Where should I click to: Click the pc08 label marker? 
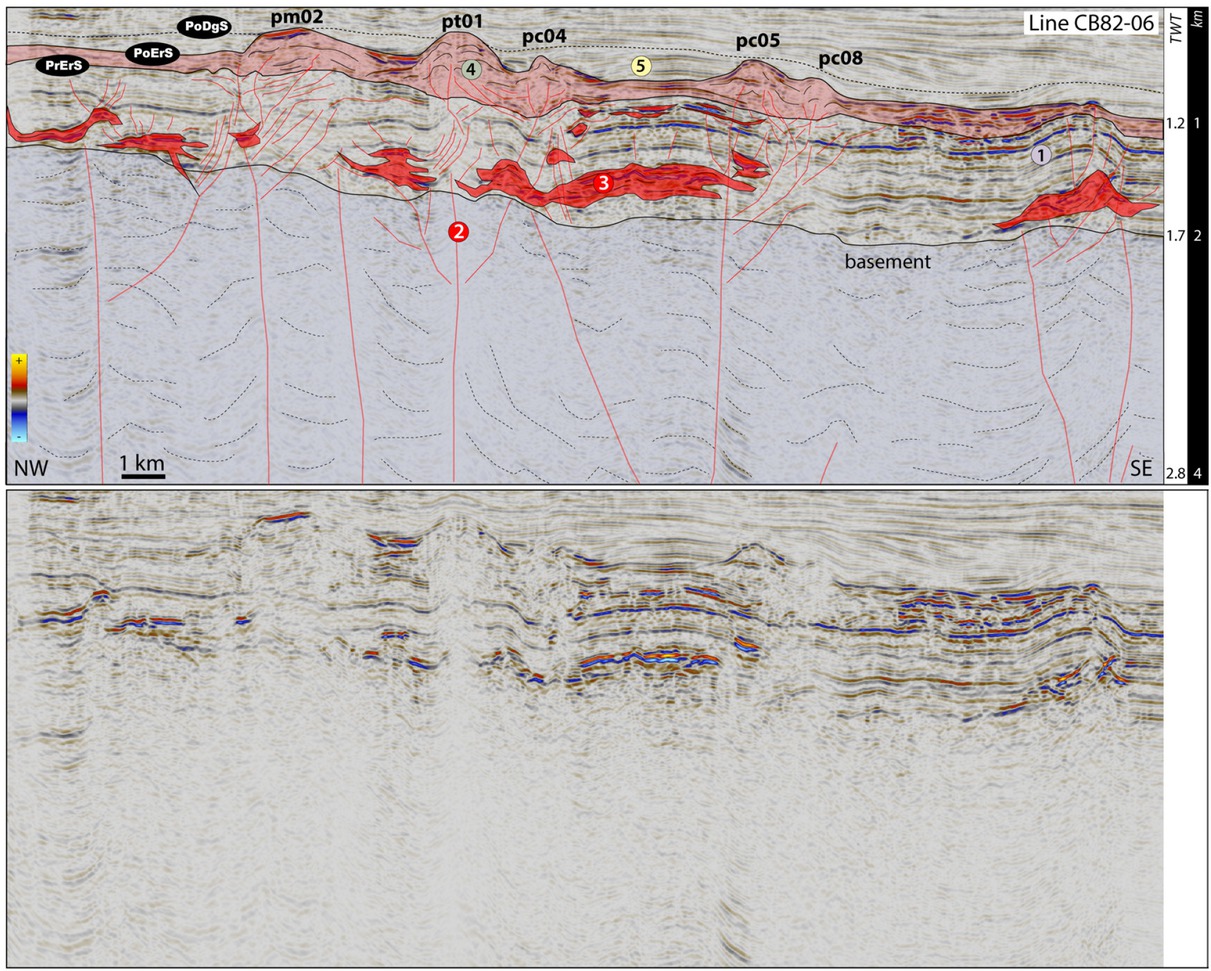pos(841,58)
